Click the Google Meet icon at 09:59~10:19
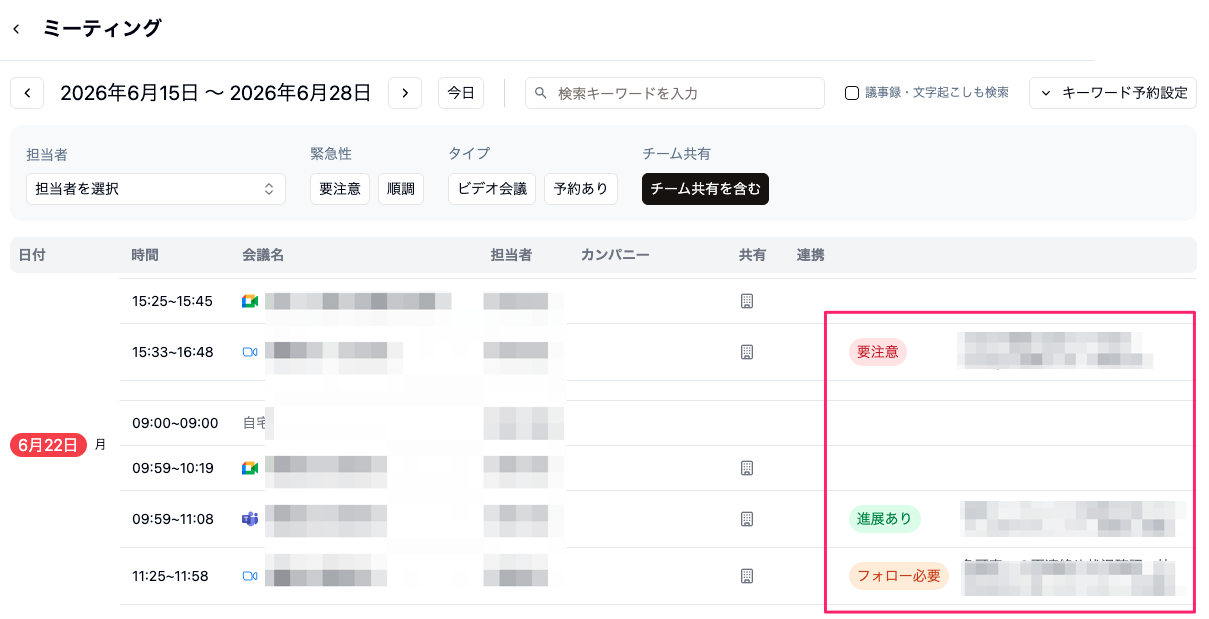The height and width of the screenshot is (619, 1209). pos(250,468)
